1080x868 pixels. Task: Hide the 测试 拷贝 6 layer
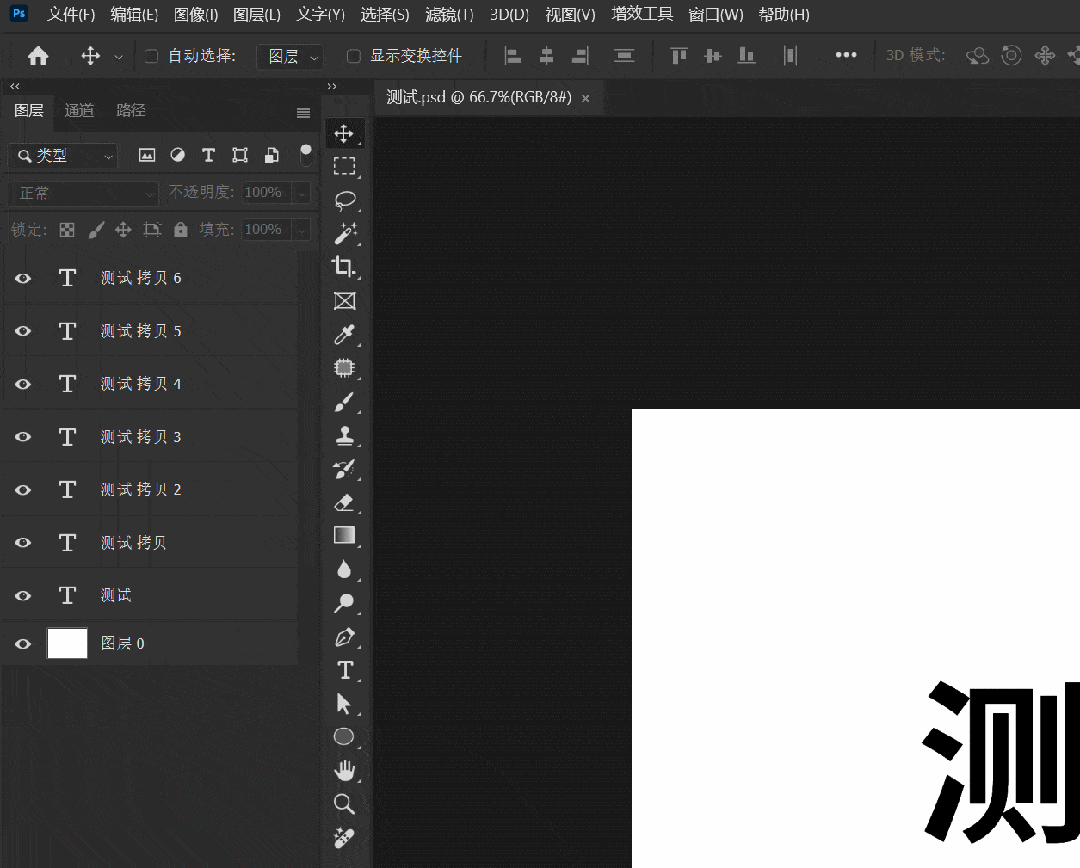pos(23,278)
